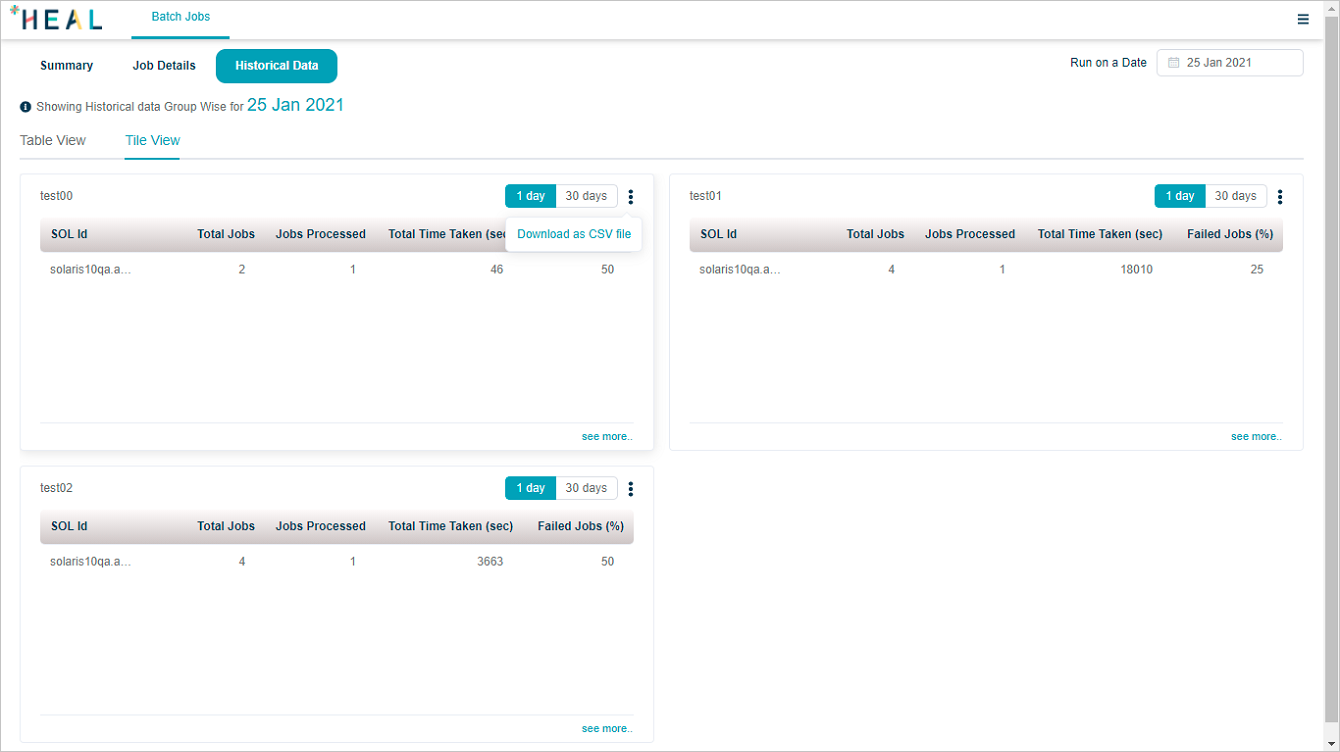Screen dimensions: 1340x752
Task: Switch to Table View tab
Action: pos(53,140)
